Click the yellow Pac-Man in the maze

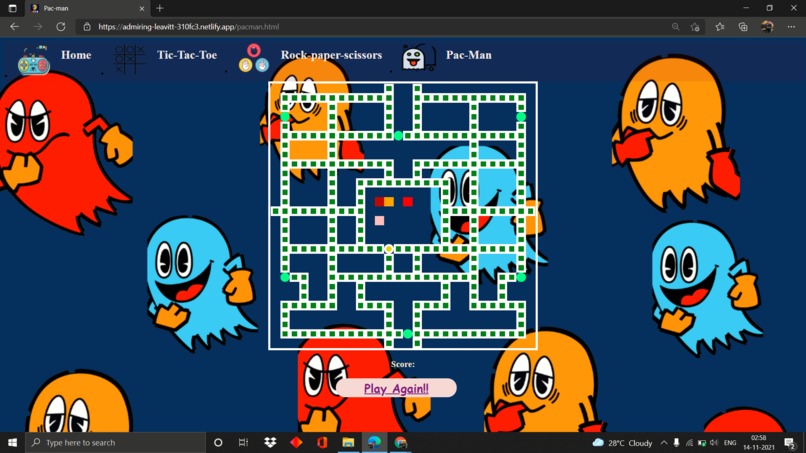[x=389, y=249]
